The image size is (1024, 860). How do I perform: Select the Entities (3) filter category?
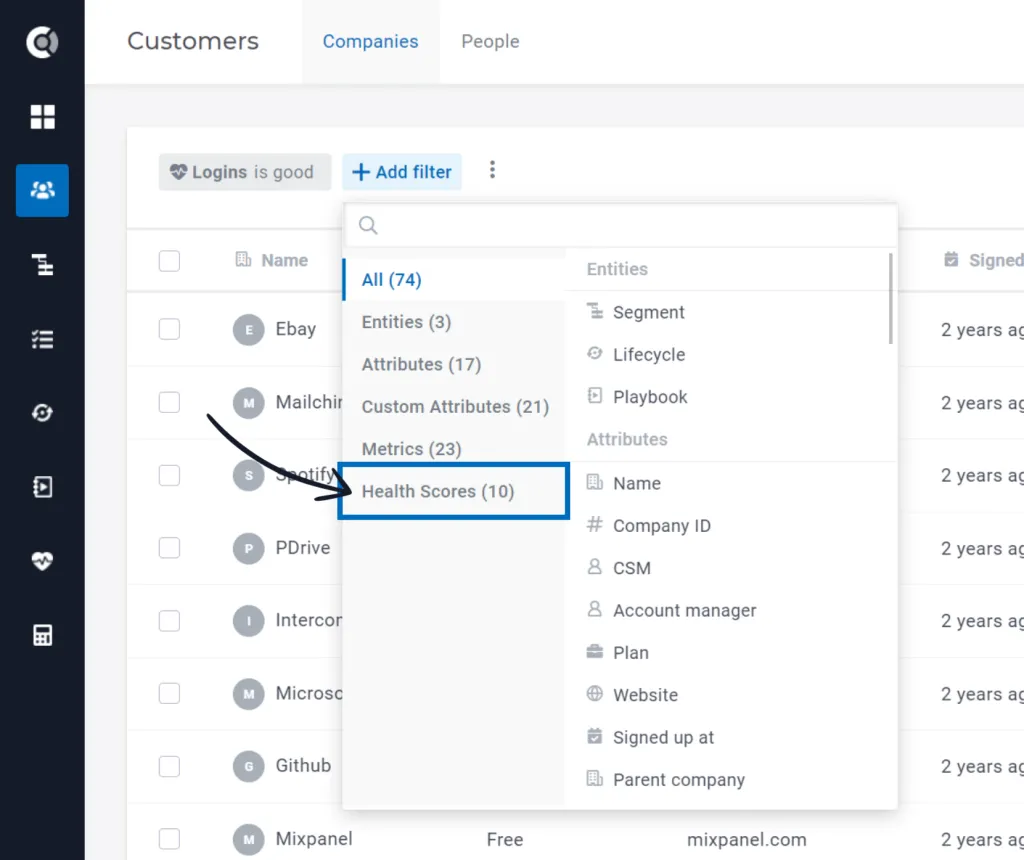pyautogui.click(x=454, y=322)
